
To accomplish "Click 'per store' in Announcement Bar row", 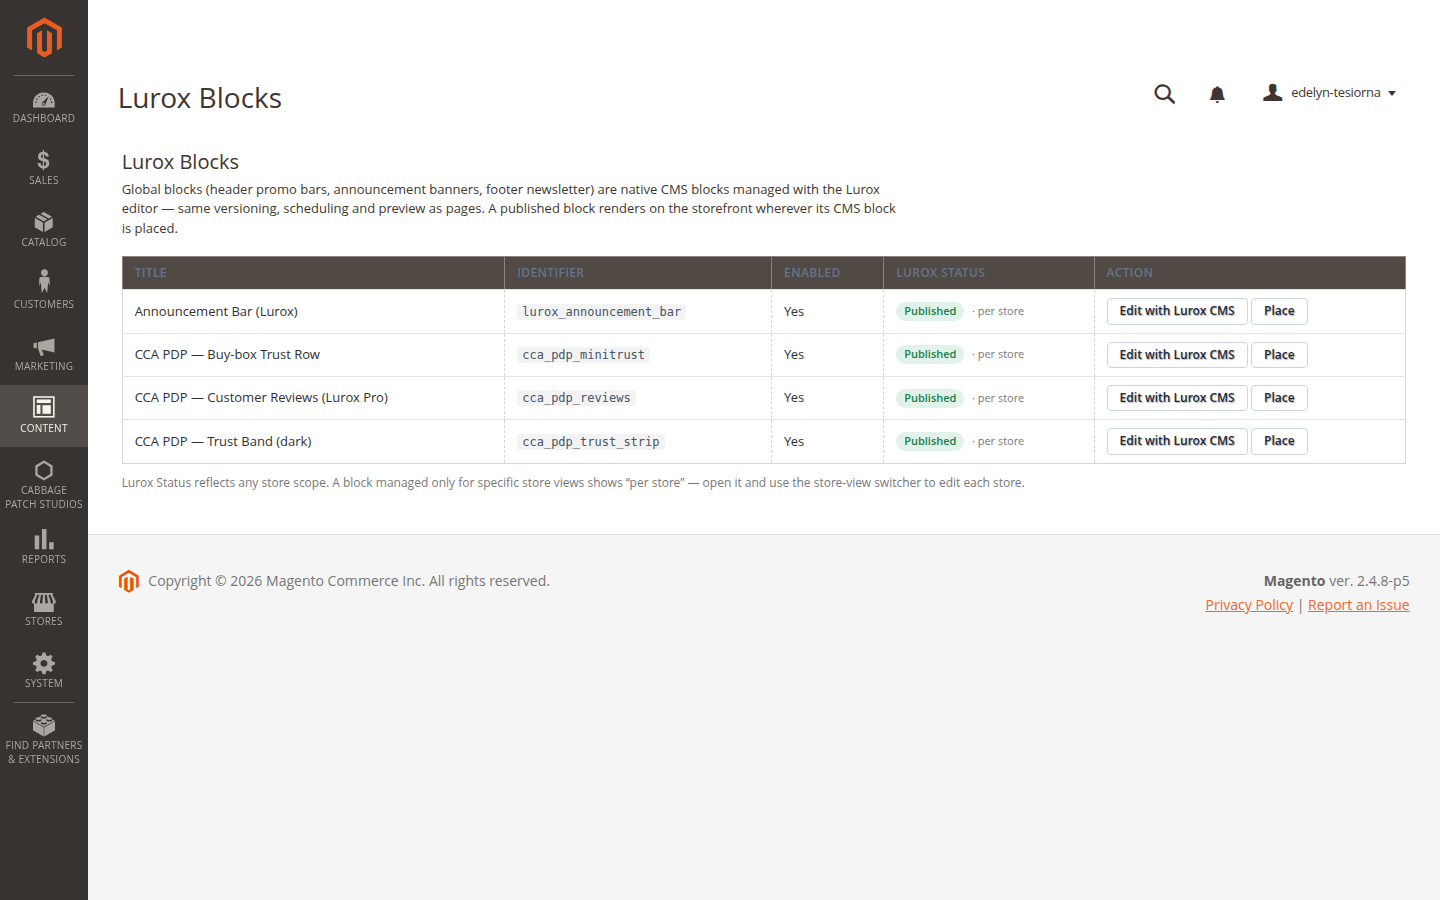I will 1001,311.
